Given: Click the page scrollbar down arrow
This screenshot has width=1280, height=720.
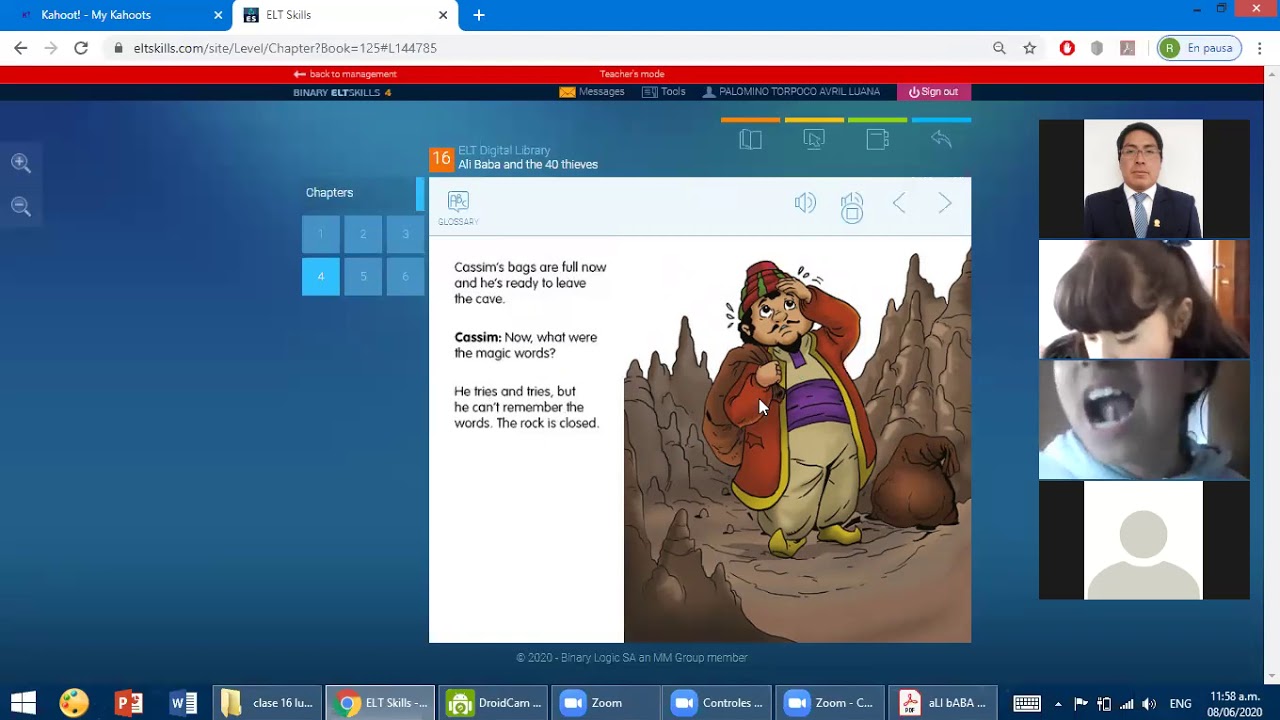Looking at the screenshot, I should 1272,677.
